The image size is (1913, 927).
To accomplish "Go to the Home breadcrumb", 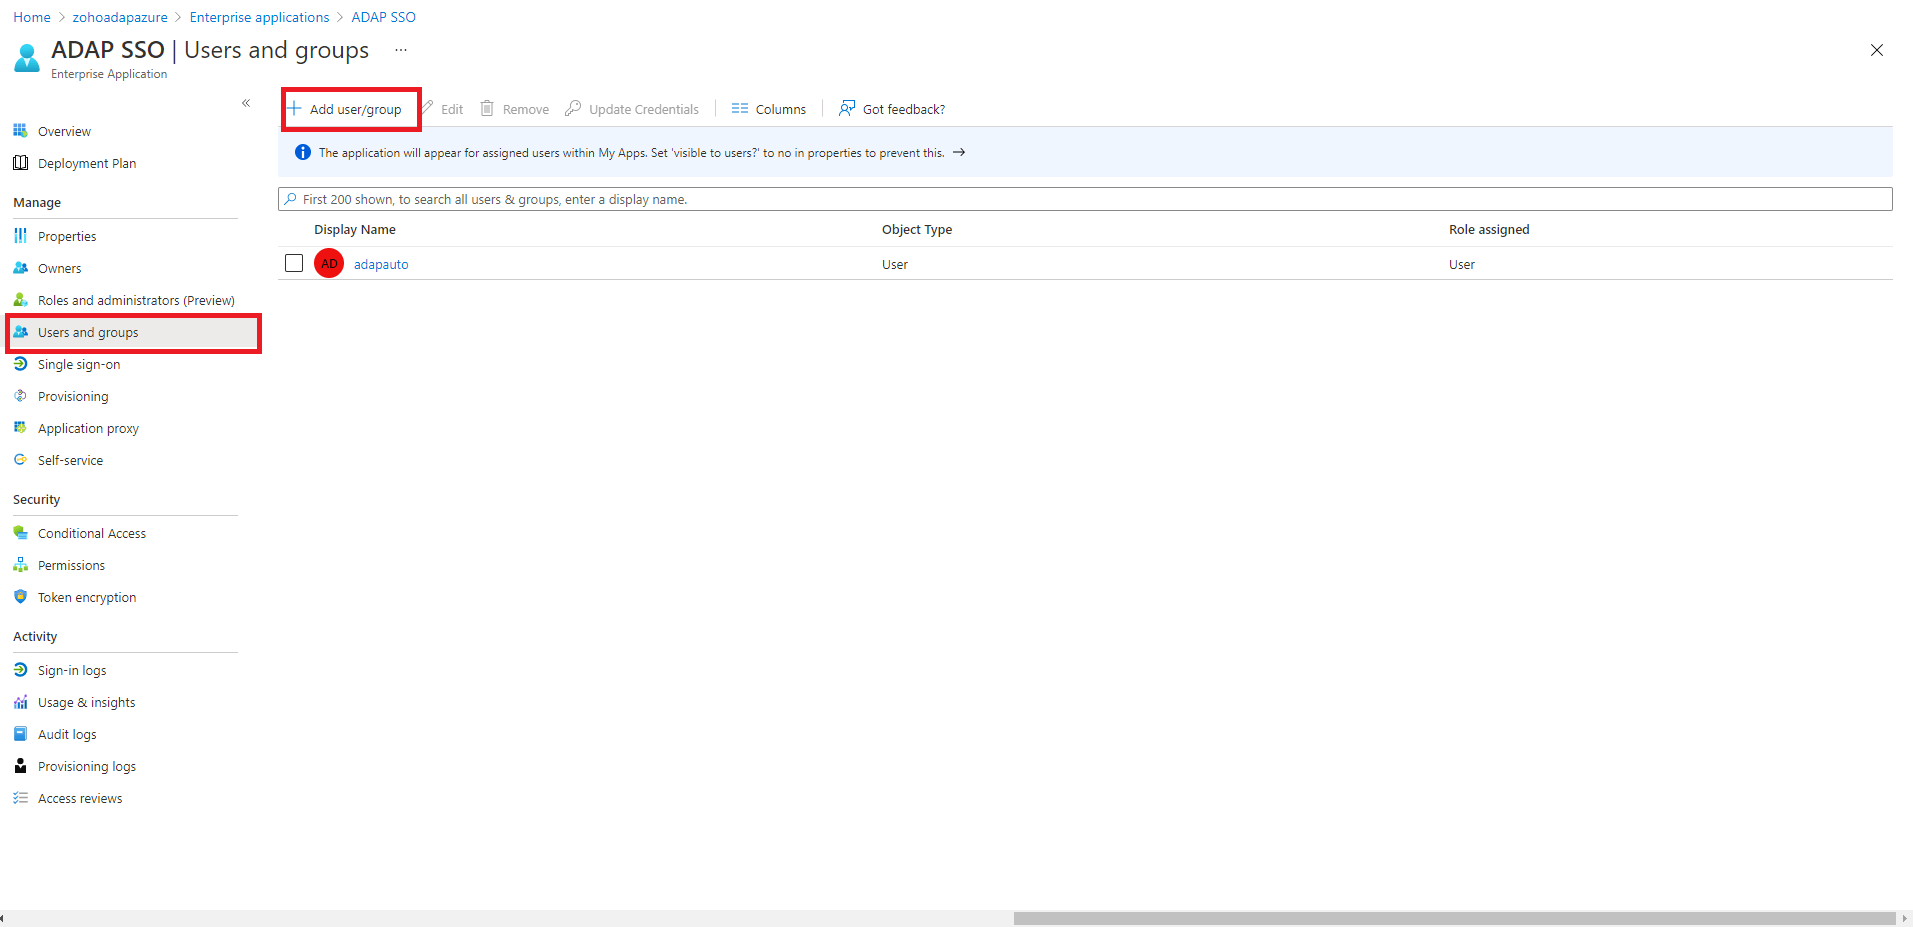I will coord(32,17).
